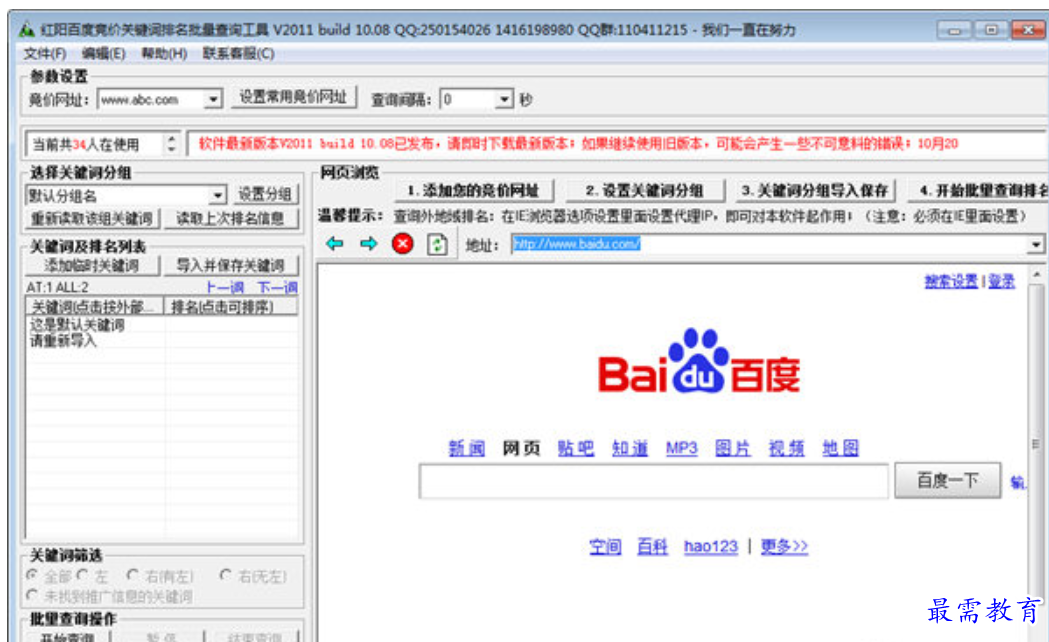1049x642 pixels.
Task: Open the 联系客服(C) menu
Action: point(239,54)
